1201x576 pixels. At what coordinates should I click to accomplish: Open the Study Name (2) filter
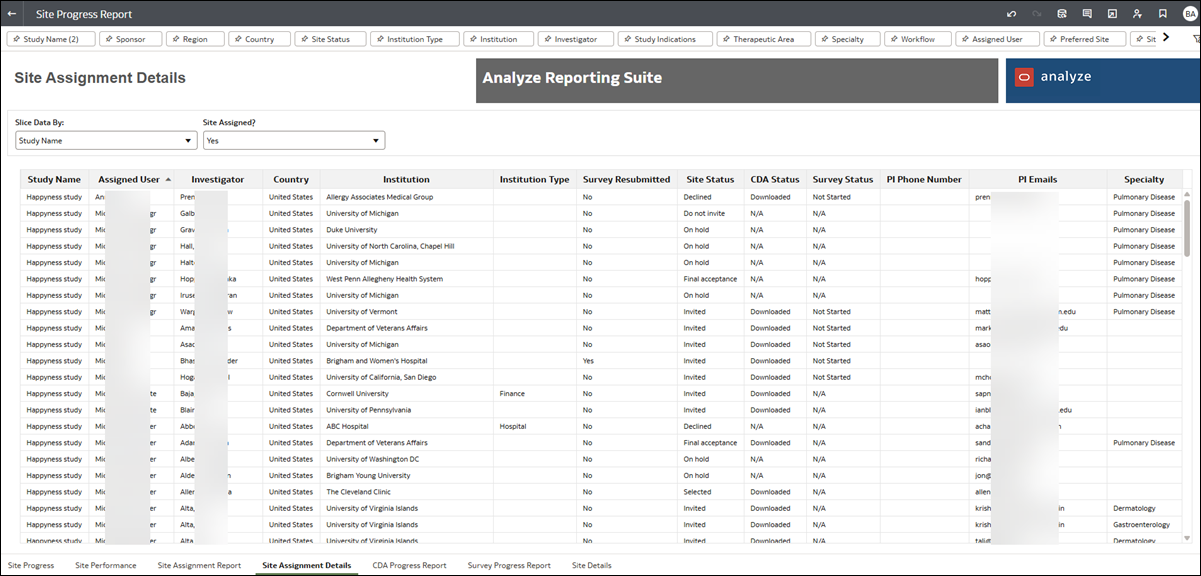click(52, 39)
